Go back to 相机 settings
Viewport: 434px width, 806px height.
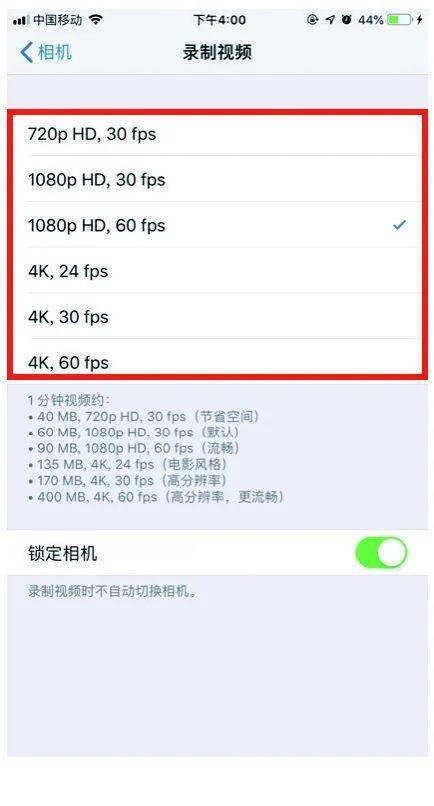46,52
